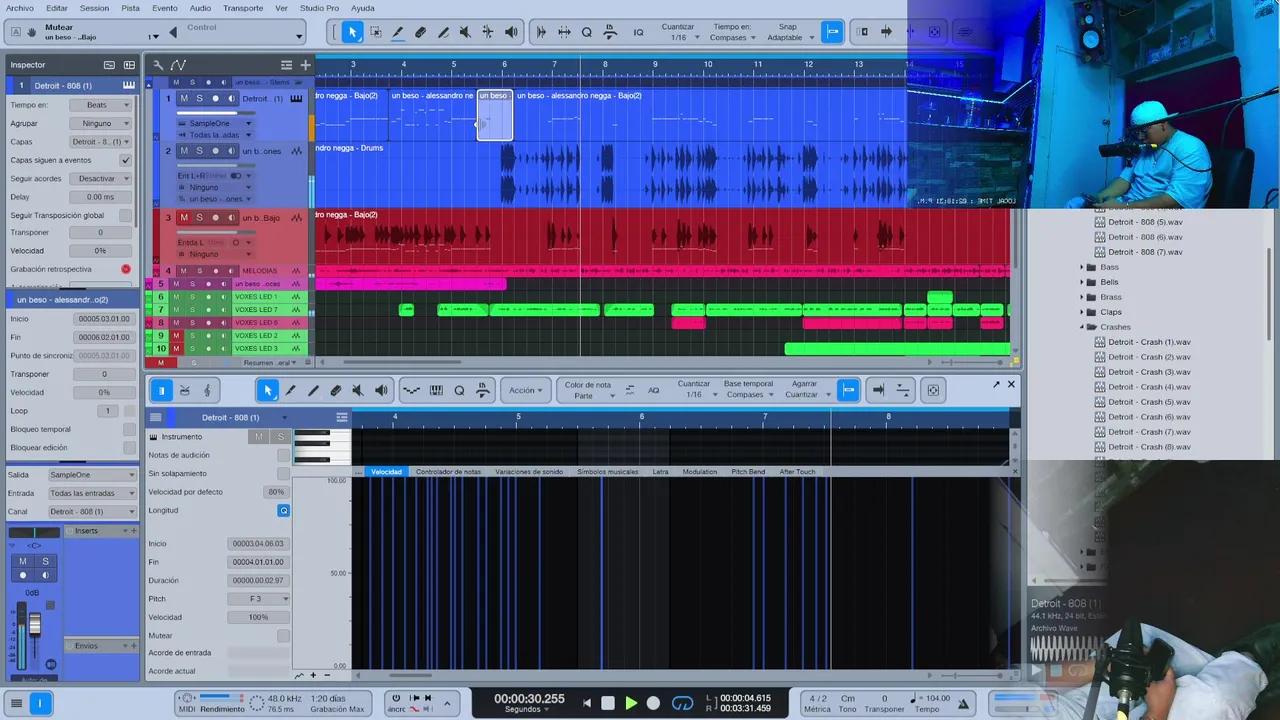Select the Paint tool in the editor toolbar

pyautogui.click(x=290, y=390)
